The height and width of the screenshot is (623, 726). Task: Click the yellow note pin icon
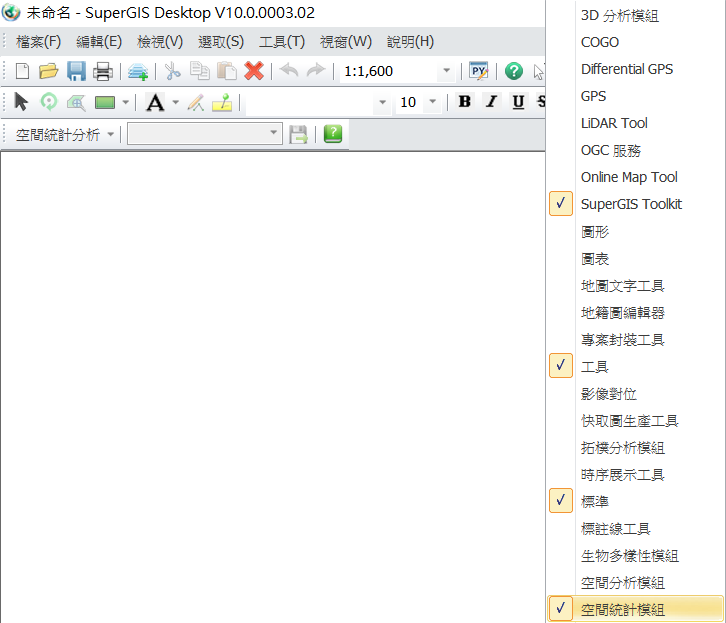(x=222, y=102)
